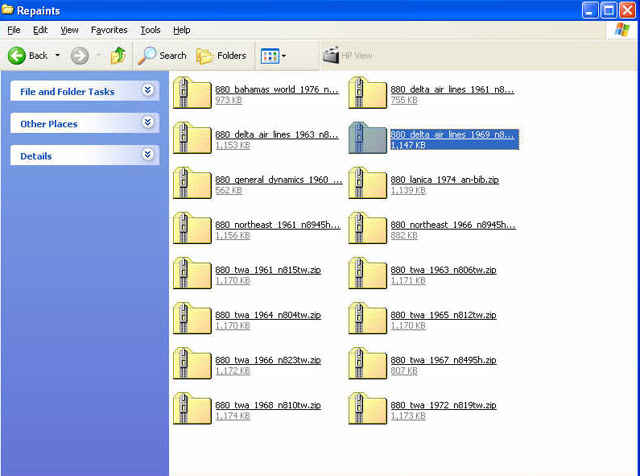Image resolution: width=640 pixels, height=476 pixels.
Task: Open the Help menu
Action: tap(182, 30)
